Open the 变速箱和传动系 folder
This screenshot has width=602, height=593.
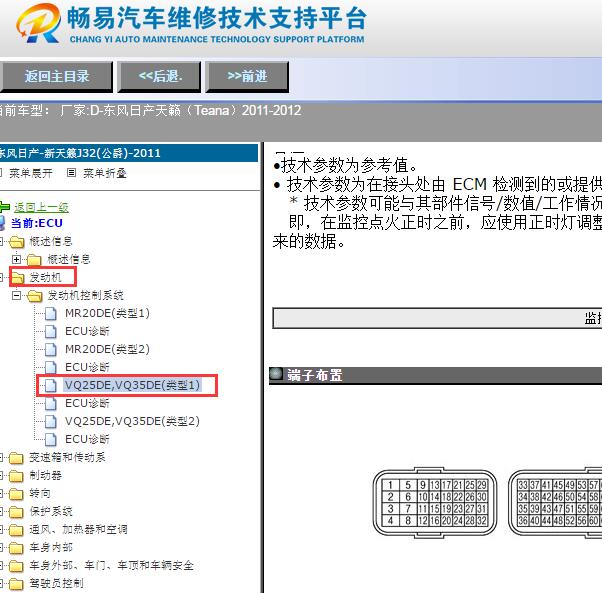[67, 458]
